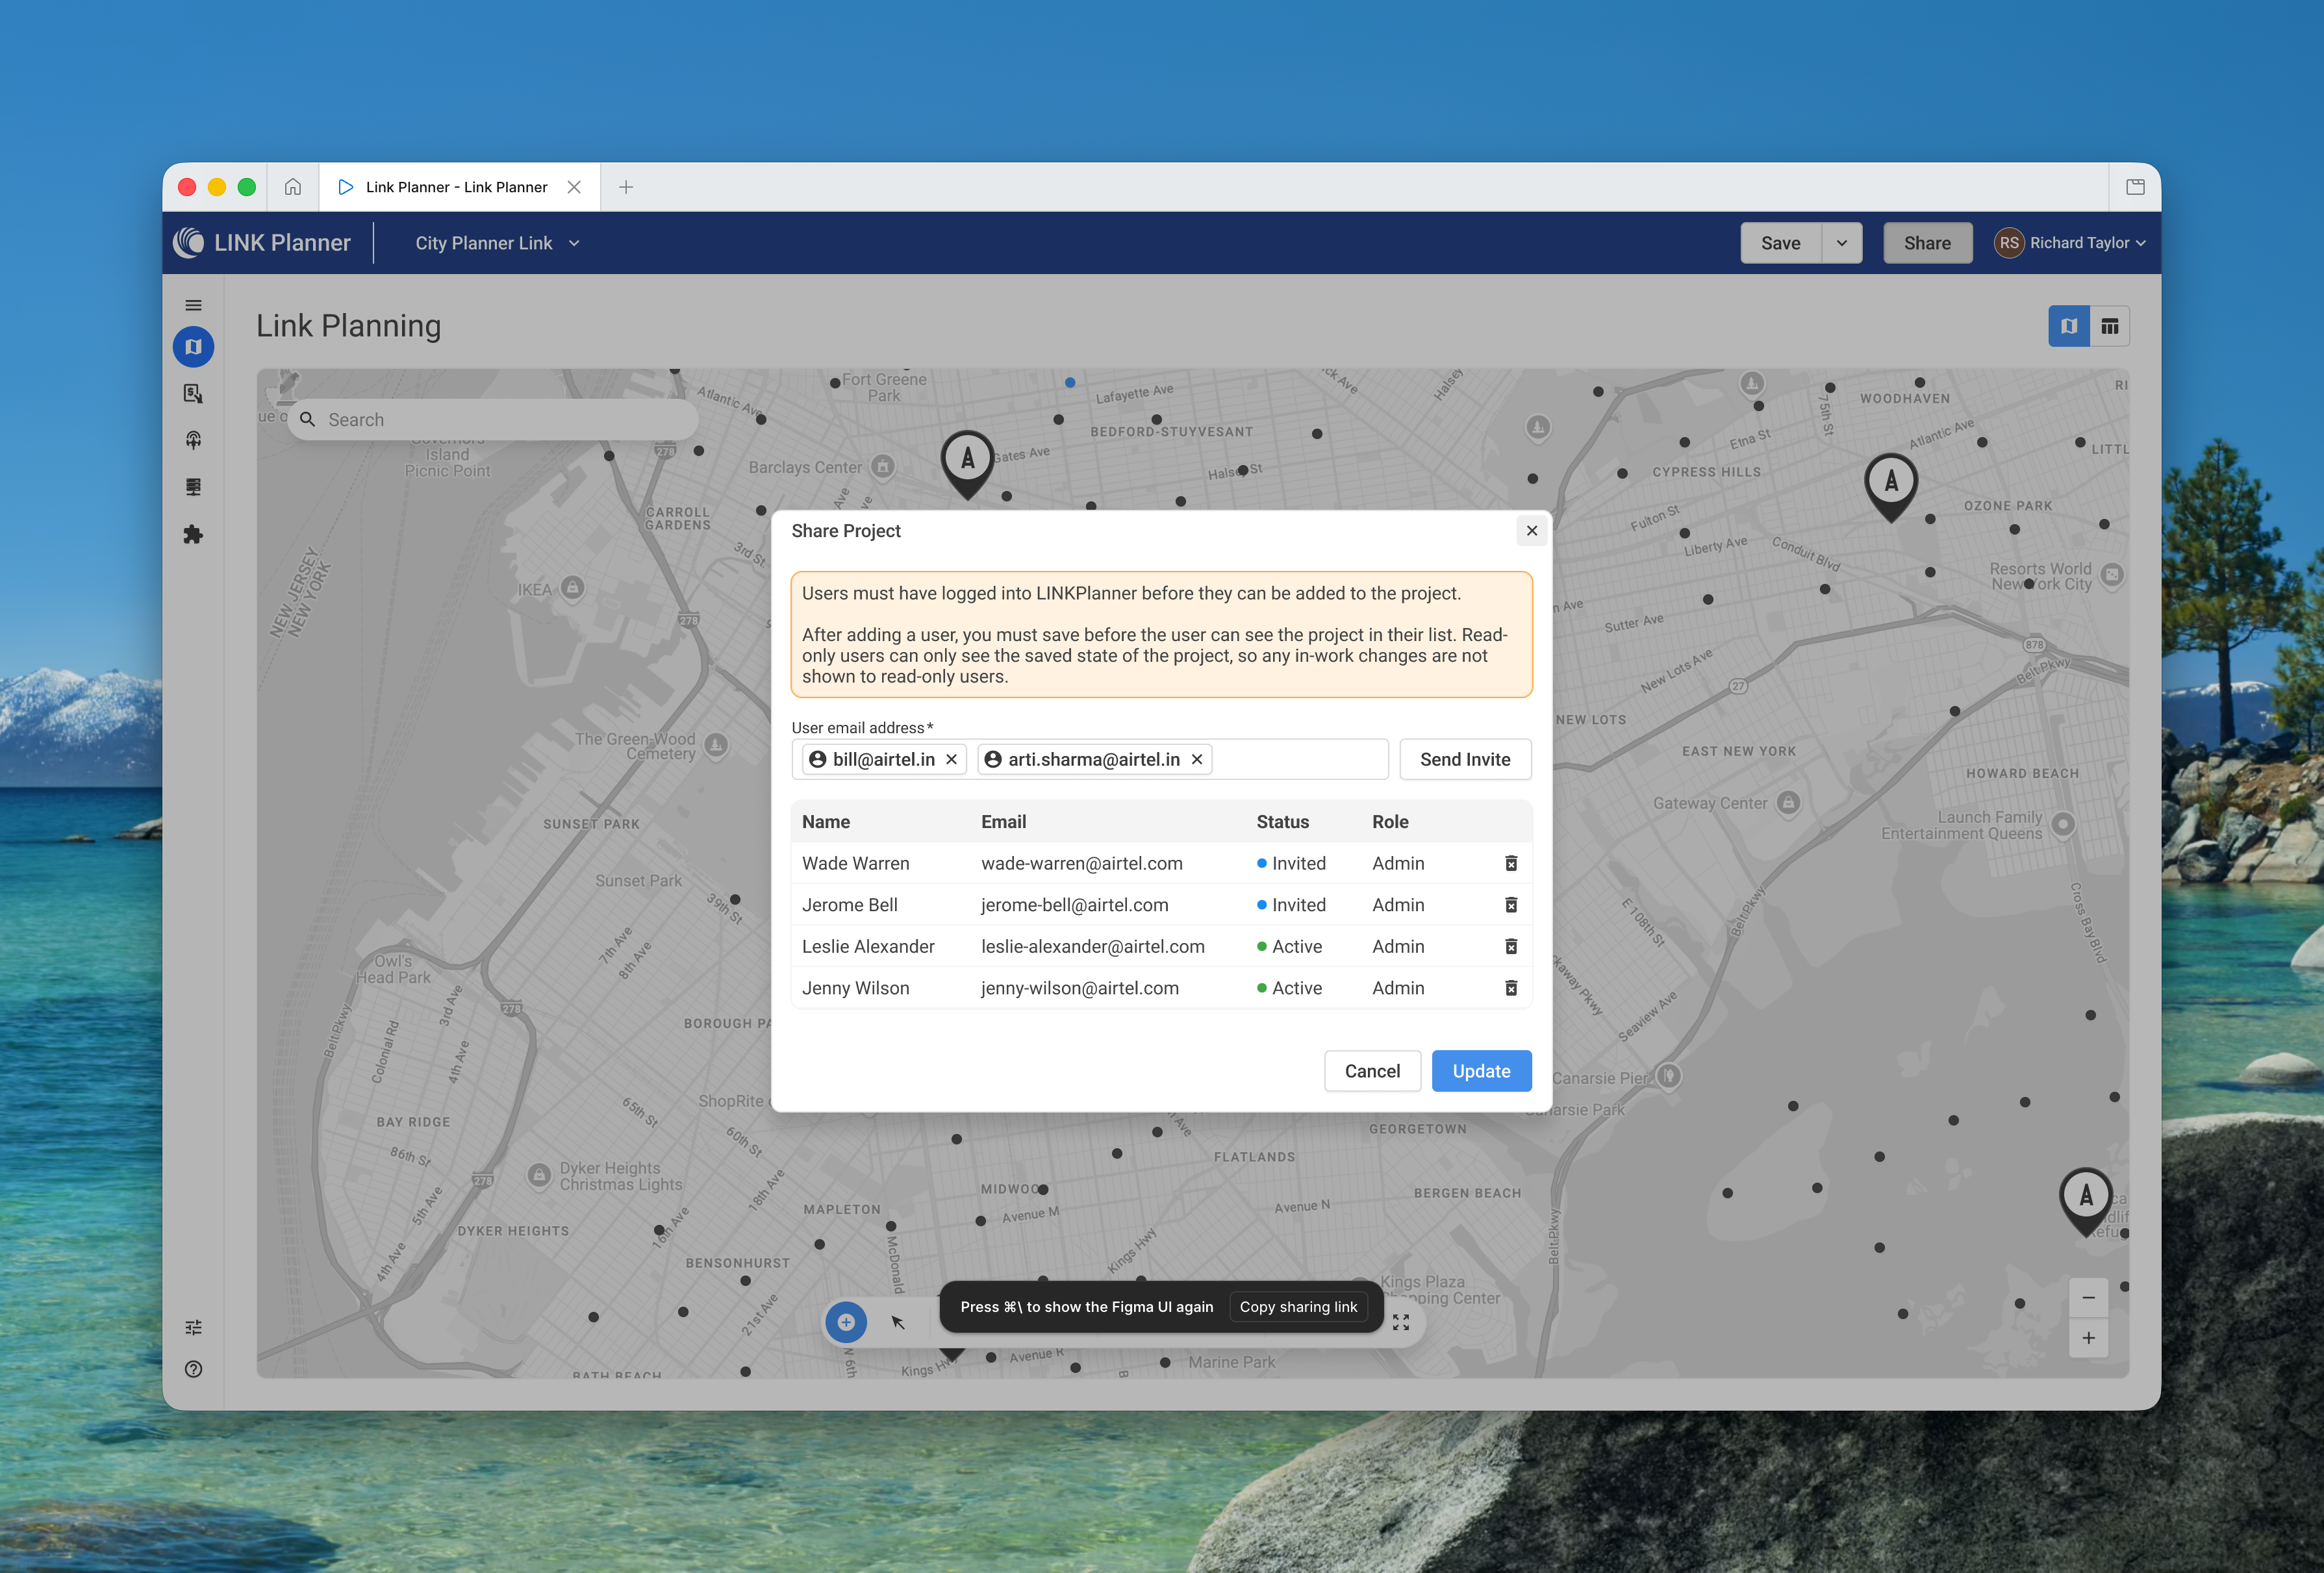Switch to table view toggle
The image size is (2324, 1573).
pos(2110,326)
